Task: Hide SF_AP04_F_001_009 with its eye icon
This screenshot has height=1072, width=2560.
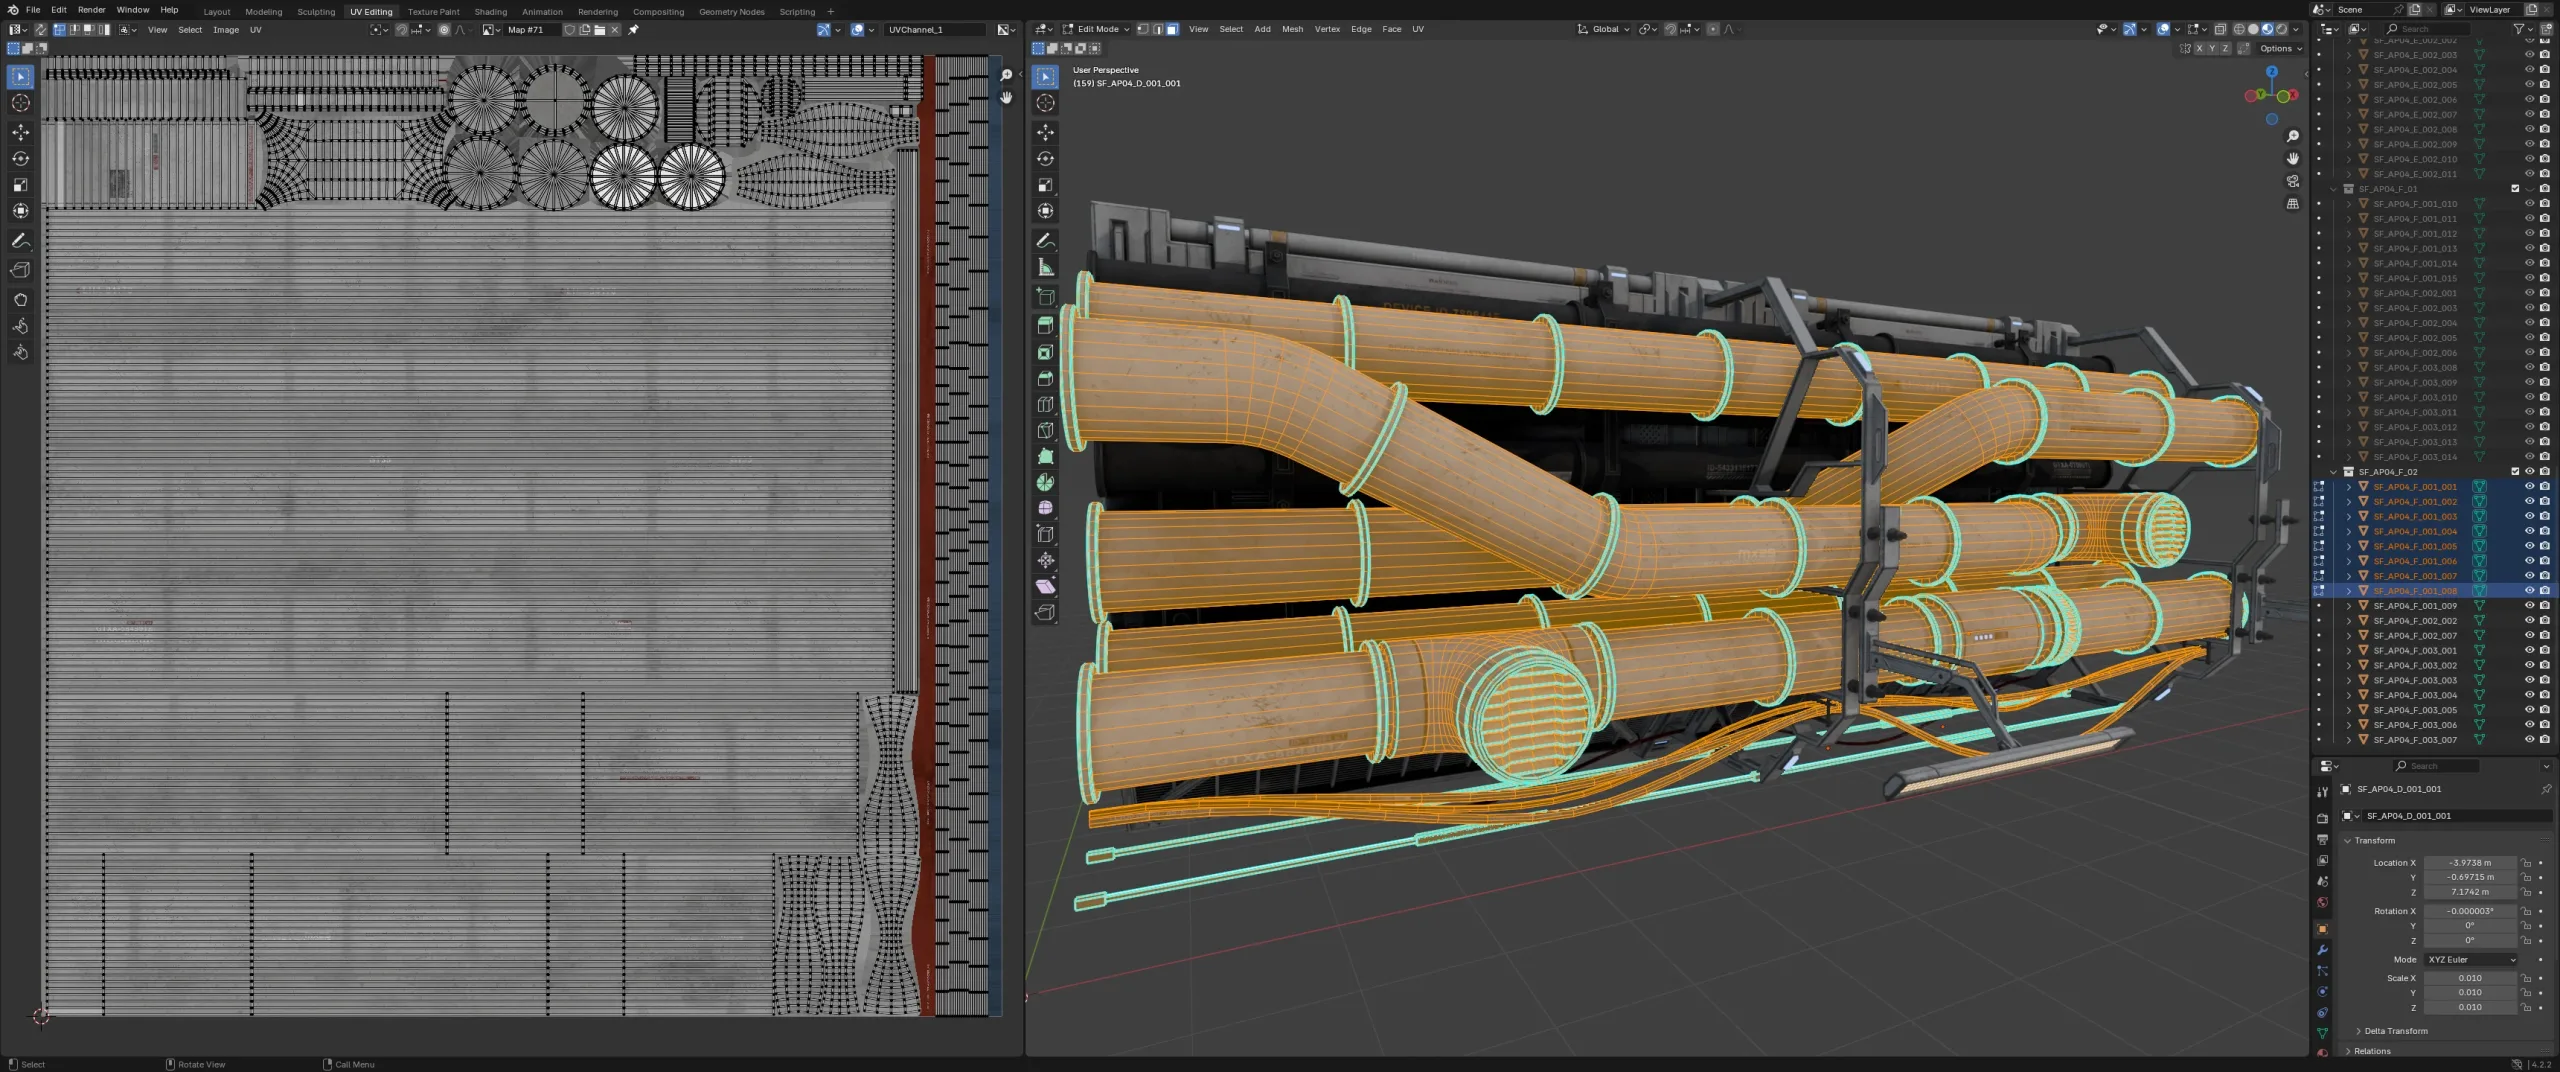Action: coord(2529,606)
